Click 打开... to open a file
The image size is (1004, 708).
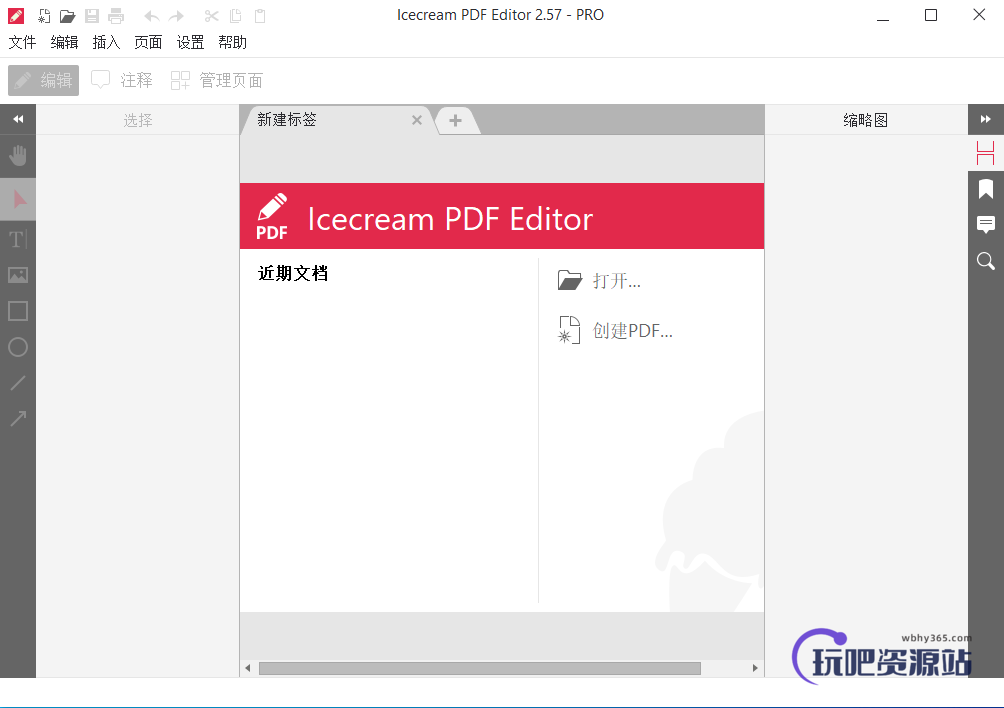599,280
